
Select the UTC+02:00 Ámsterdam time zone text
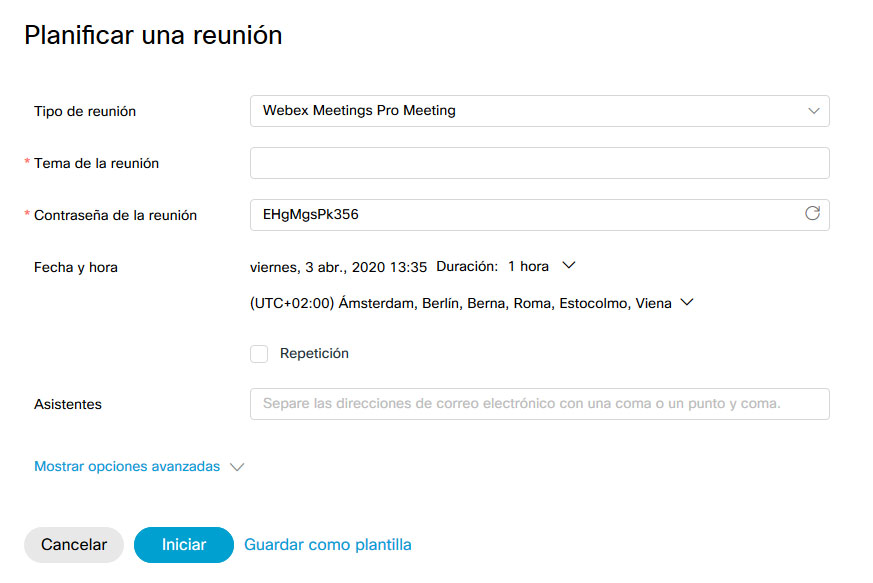[460, 303]
